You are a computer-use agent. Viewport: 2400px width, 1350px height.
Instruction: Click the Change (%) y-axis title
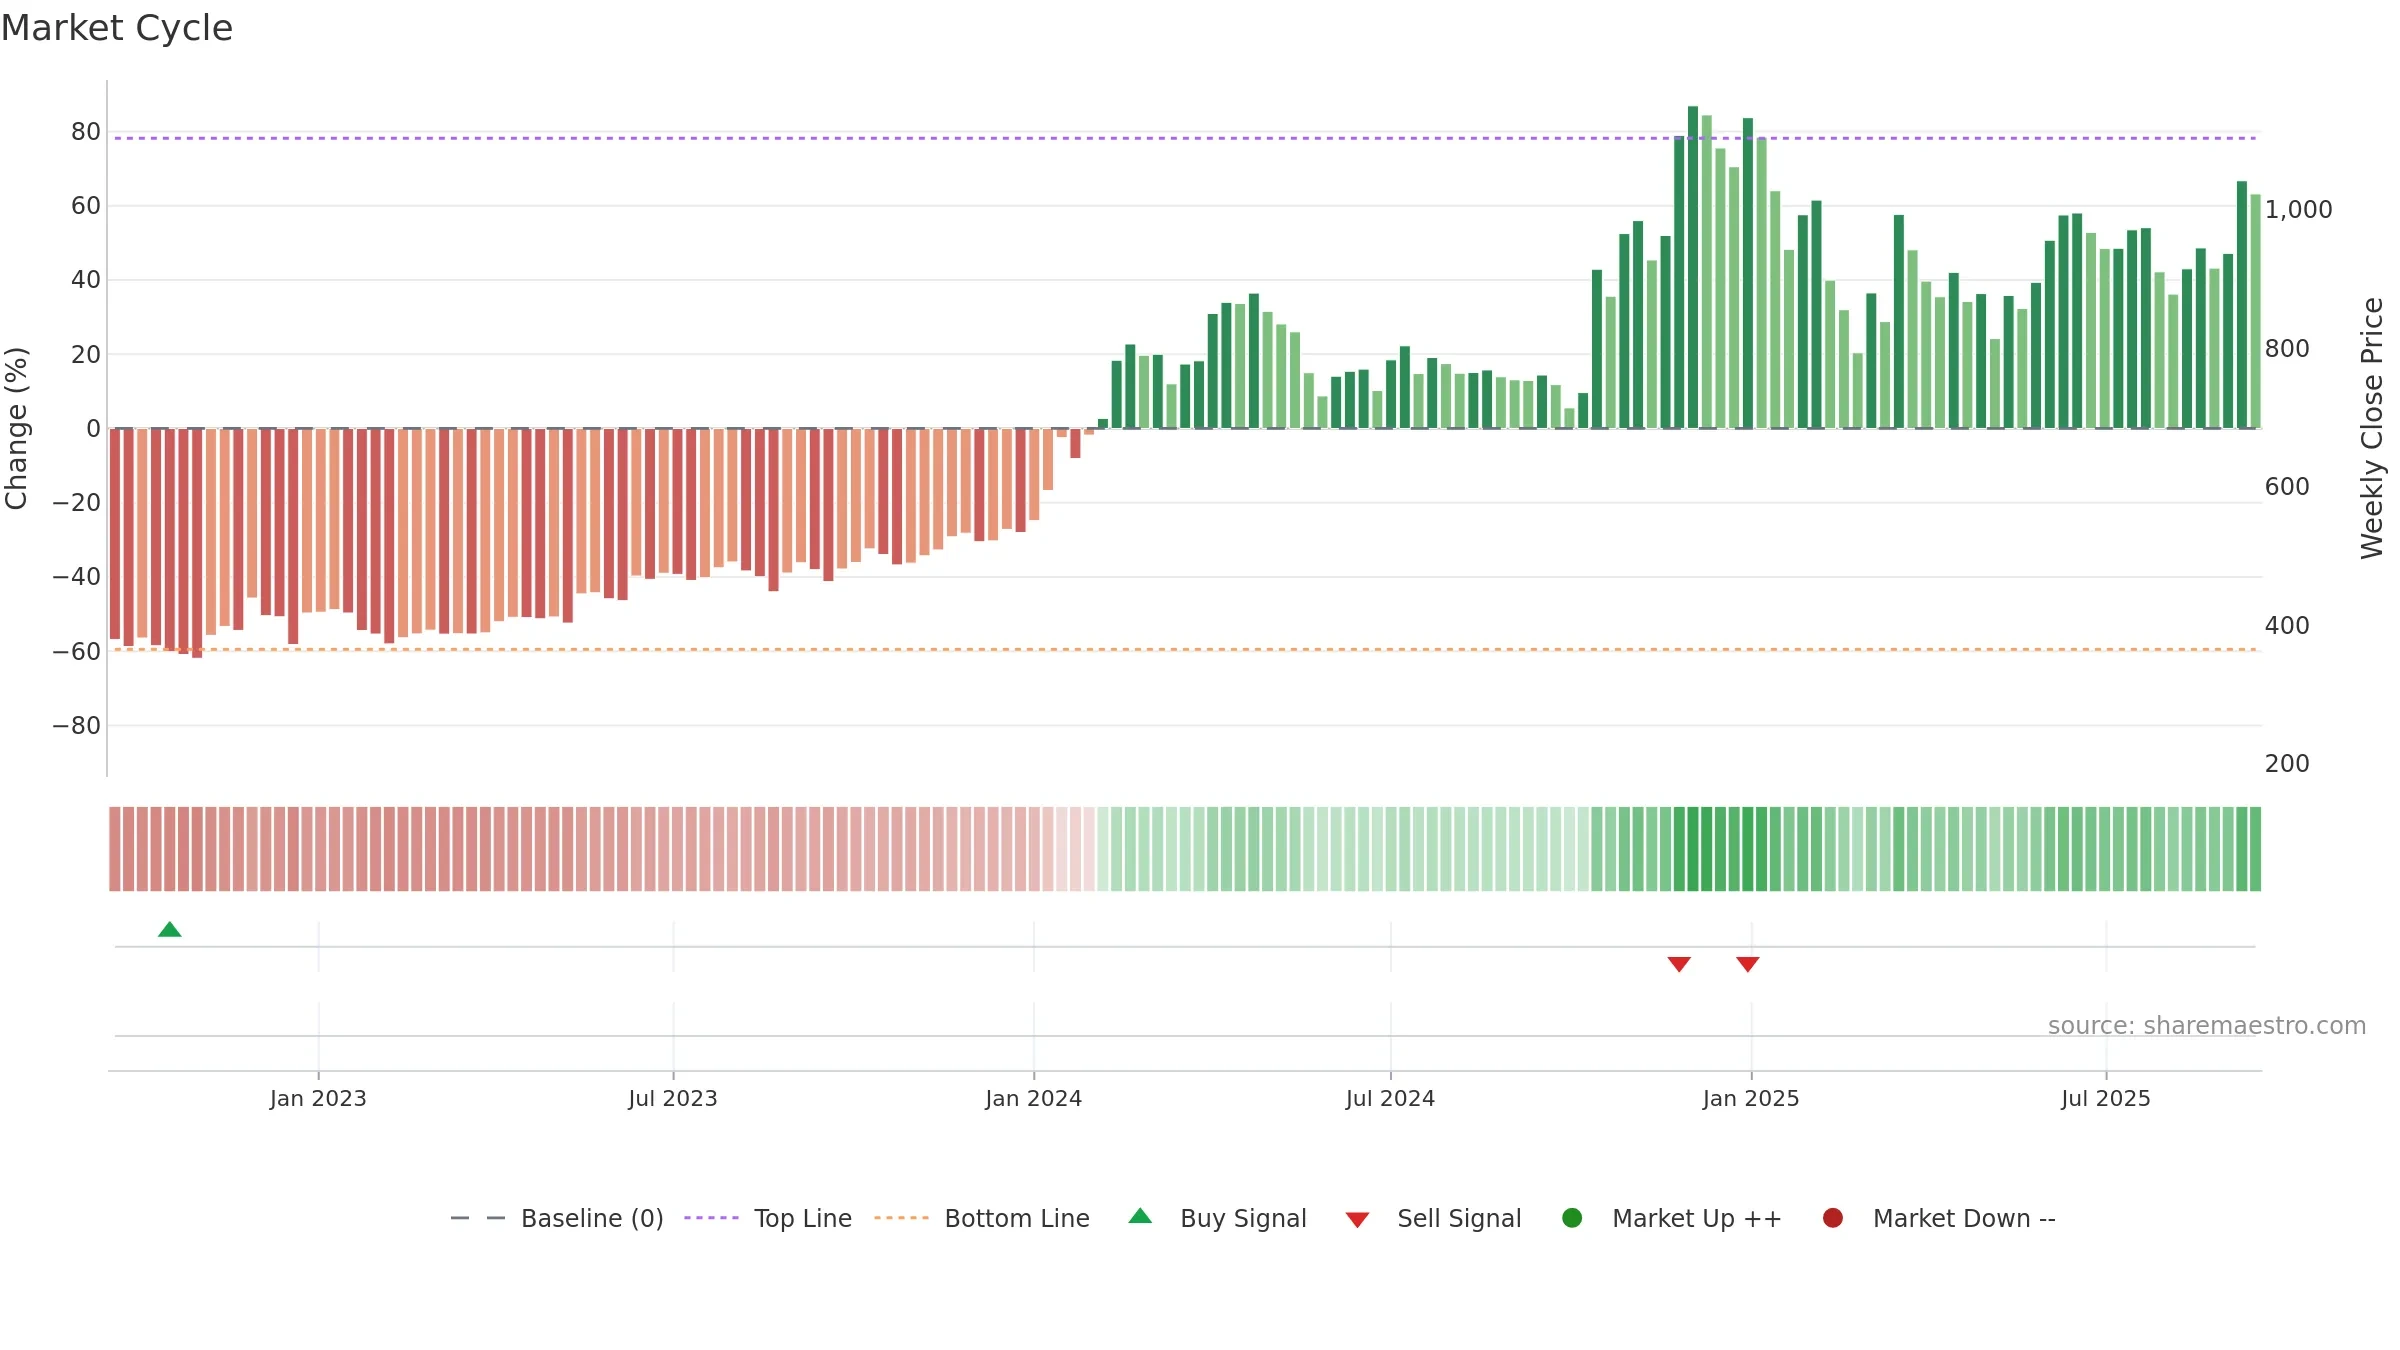point(17,428)
